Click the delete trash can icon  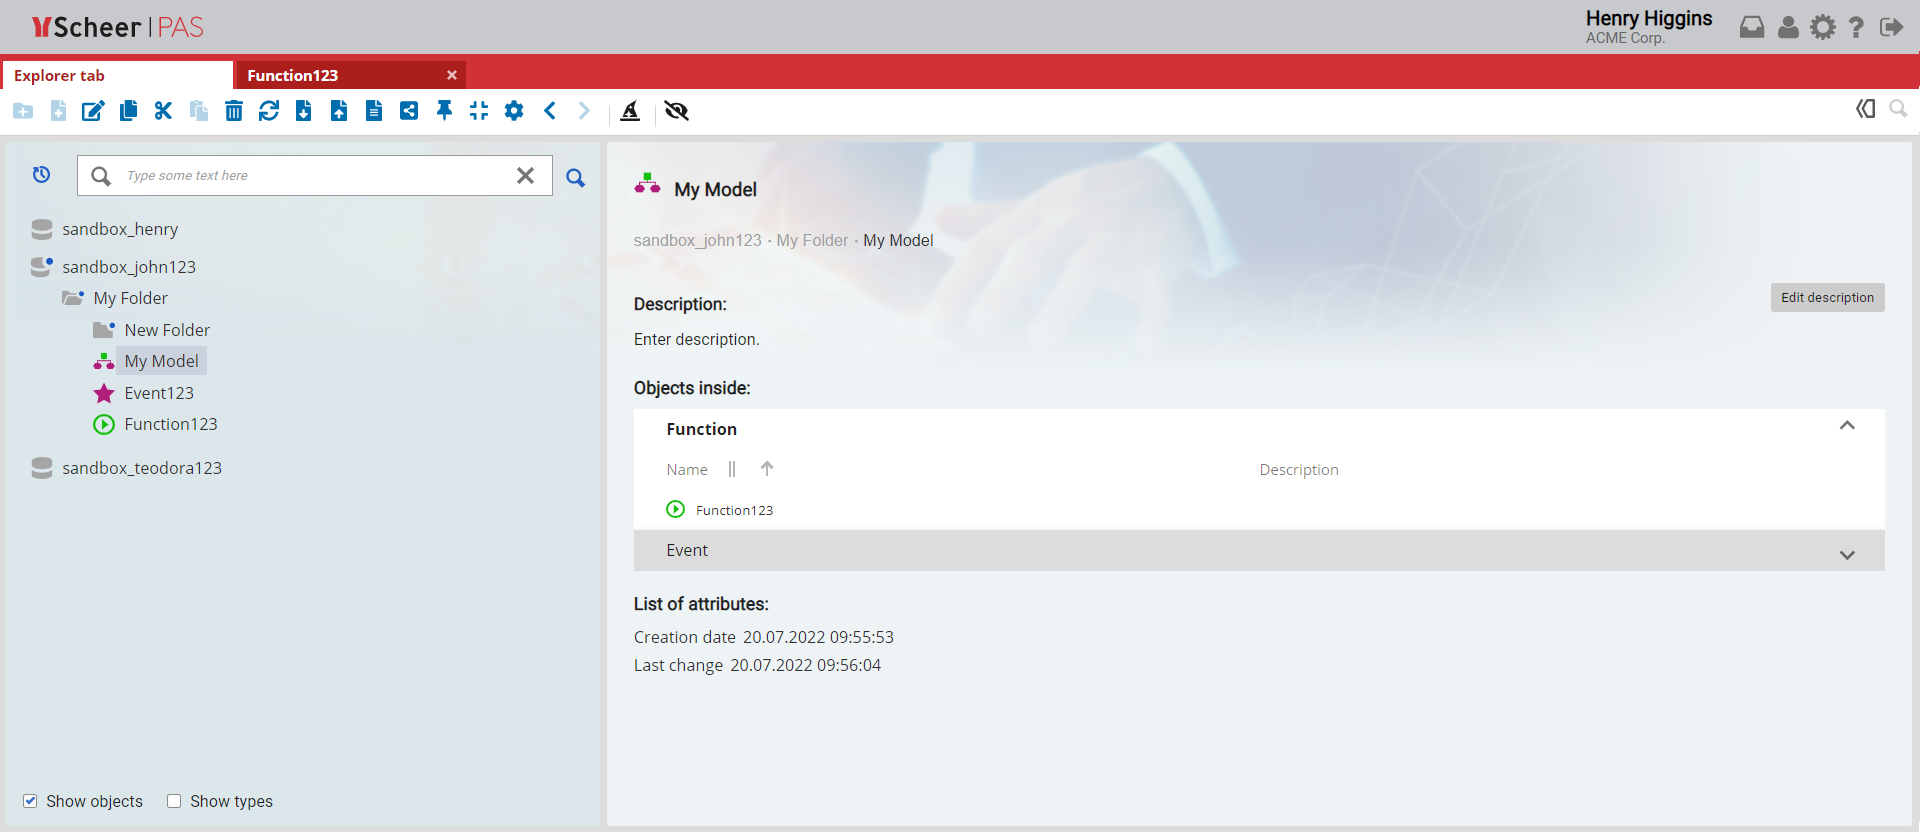(234, 111)
